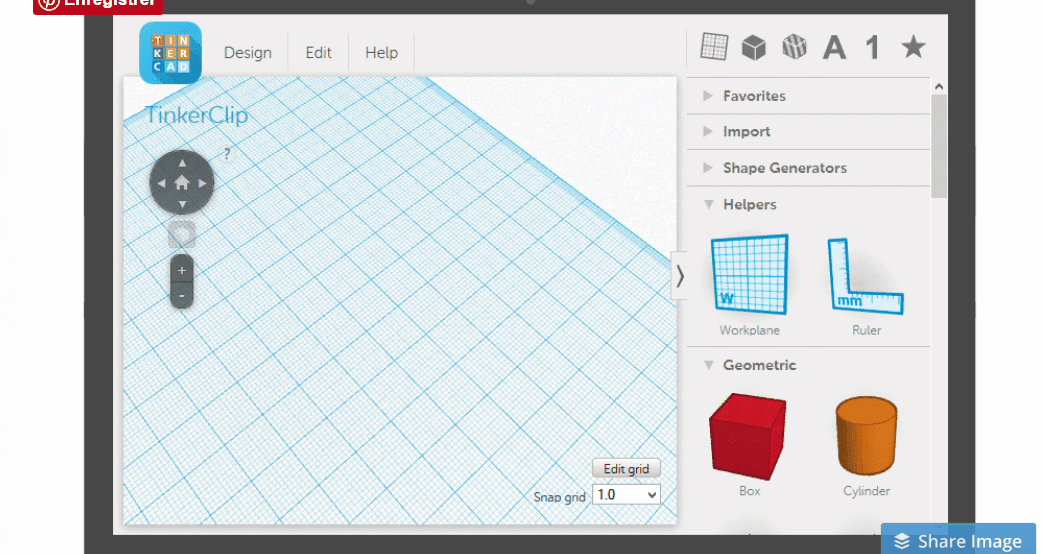Click the Pinterest Enregistrer save button
1043x554 pixels.
[98, 5]
